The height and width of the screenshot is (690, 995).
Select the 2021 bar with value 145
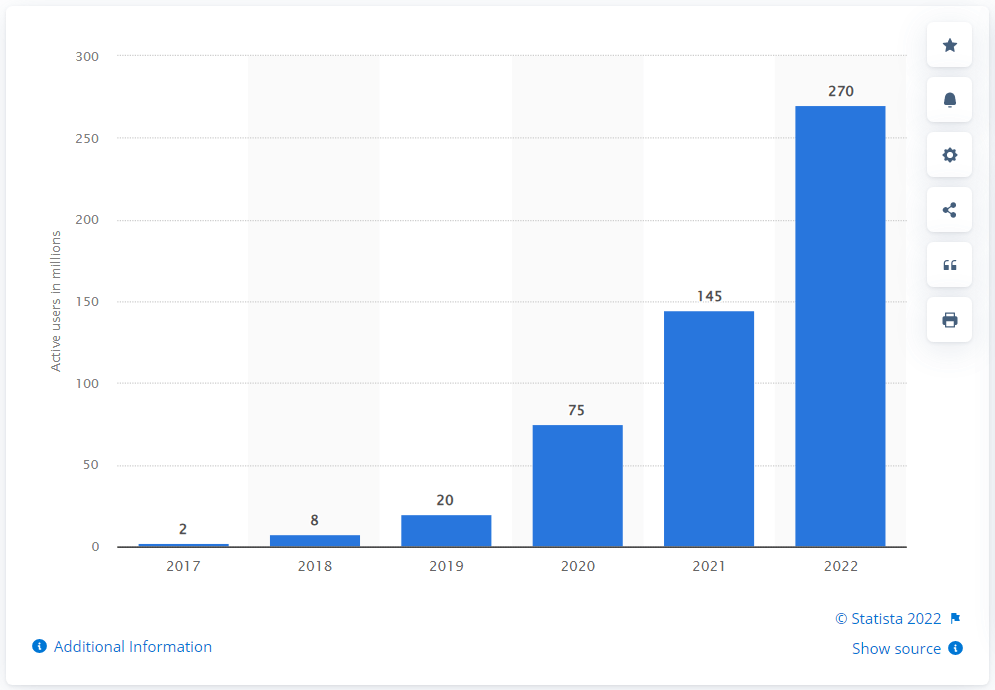(x=709, y=428)
